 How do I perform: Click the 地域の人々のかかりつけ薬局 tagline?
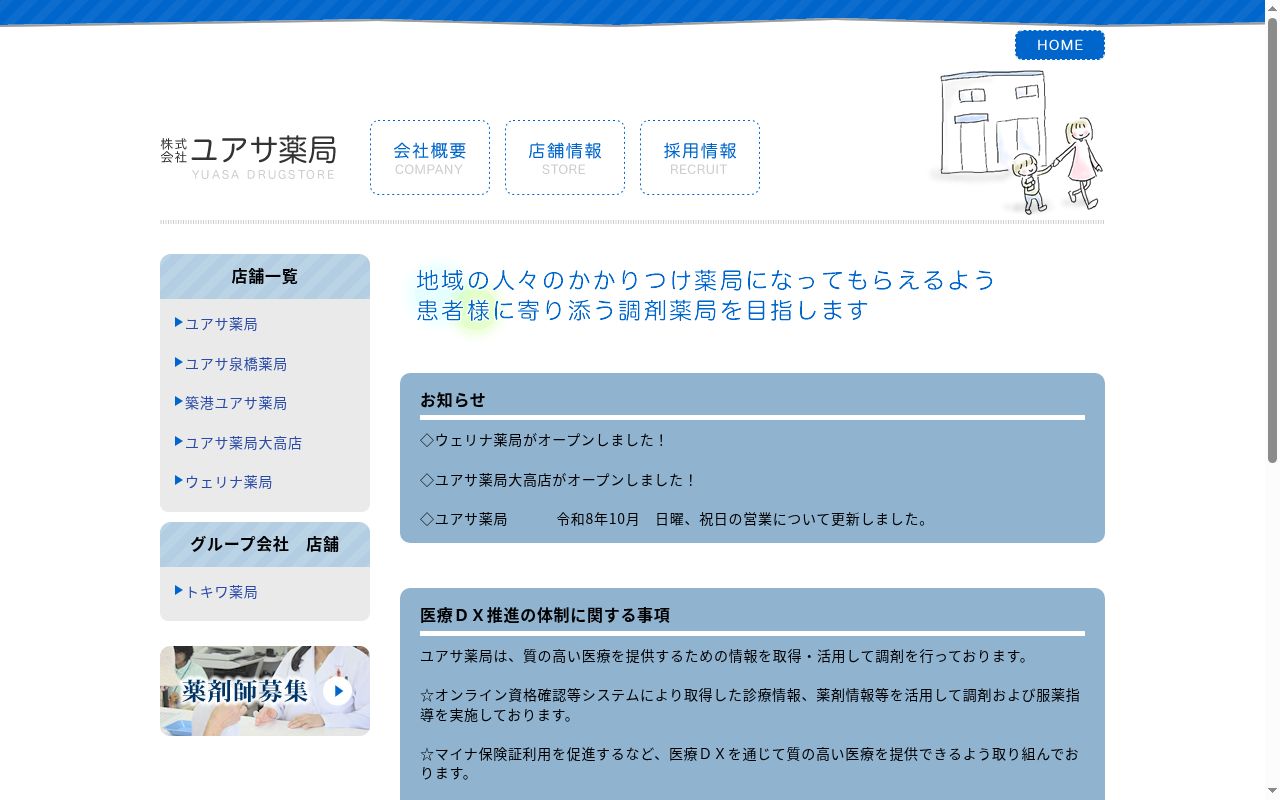(706, 295)
